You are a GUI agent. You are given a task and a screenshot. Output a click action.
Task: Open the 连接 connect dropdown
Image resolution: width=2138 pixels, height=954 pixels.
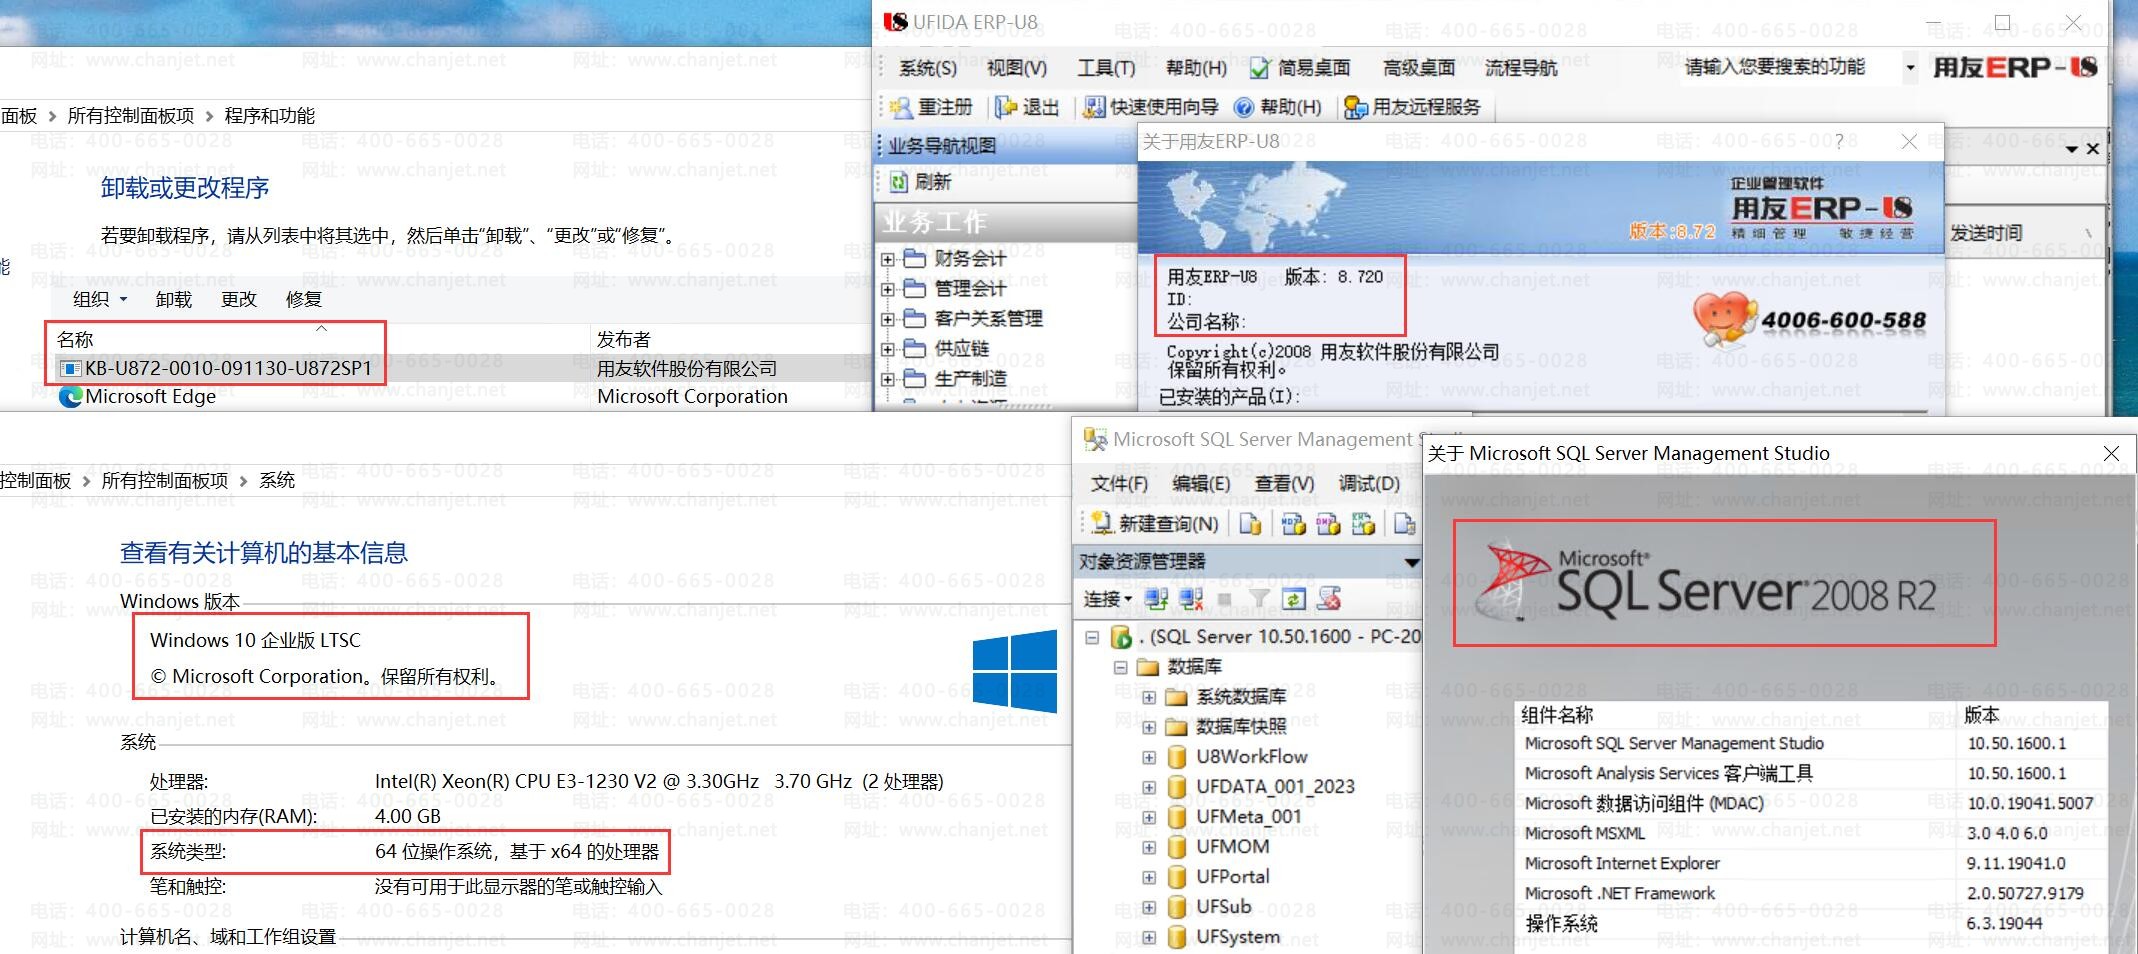(x=1107, y=599)
